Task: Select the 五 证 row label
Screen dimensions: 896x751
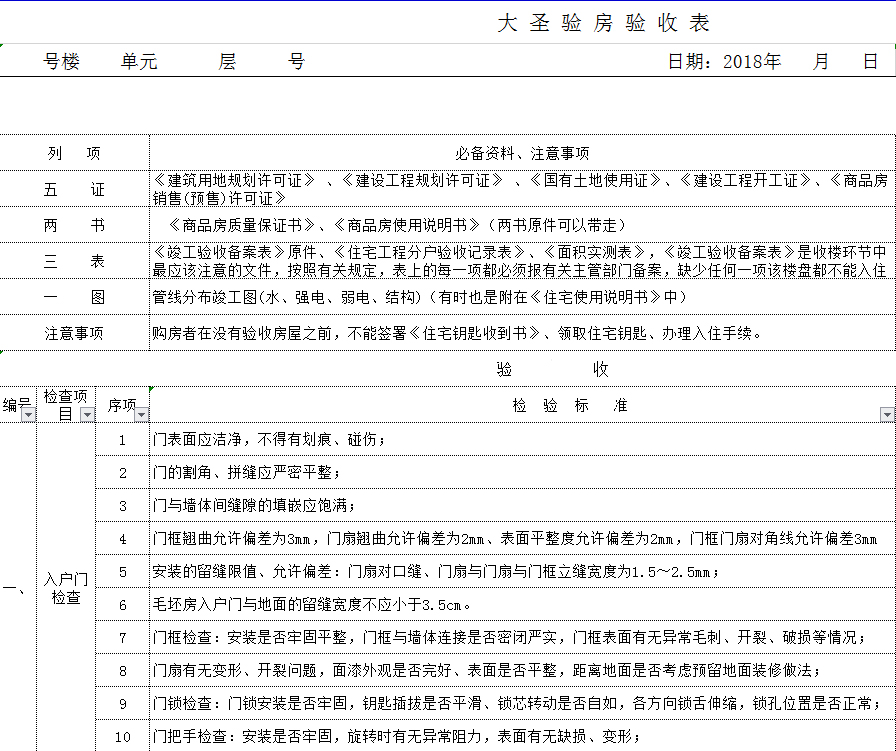Action: [74, 189]
